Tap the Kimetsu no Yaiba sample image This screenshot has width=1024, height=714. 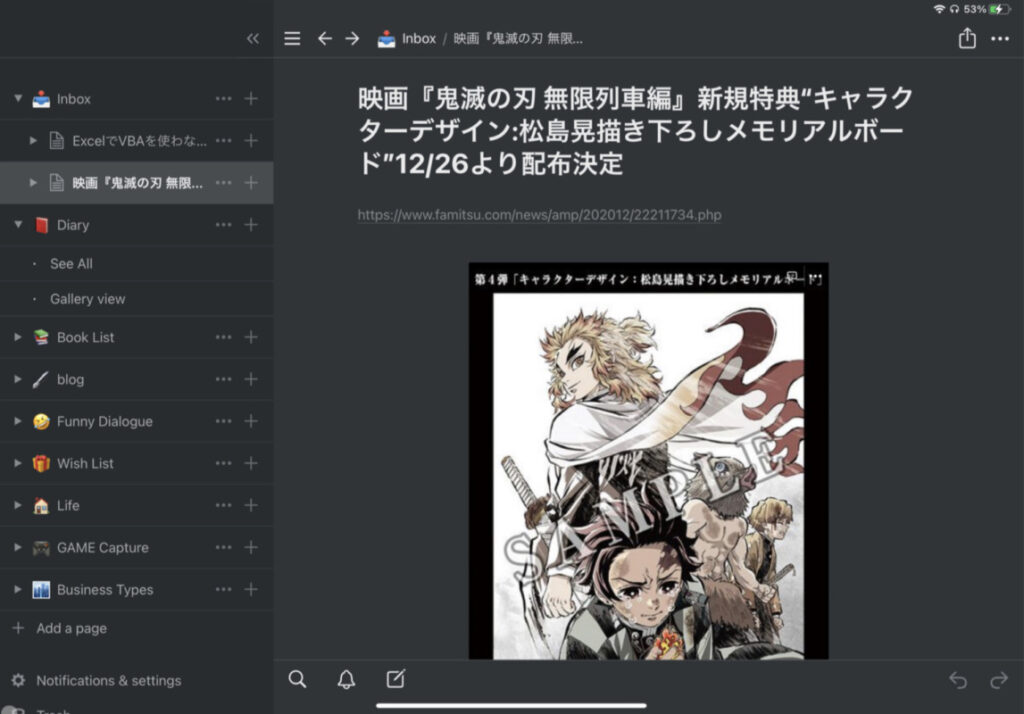click(x=648, y=461)
